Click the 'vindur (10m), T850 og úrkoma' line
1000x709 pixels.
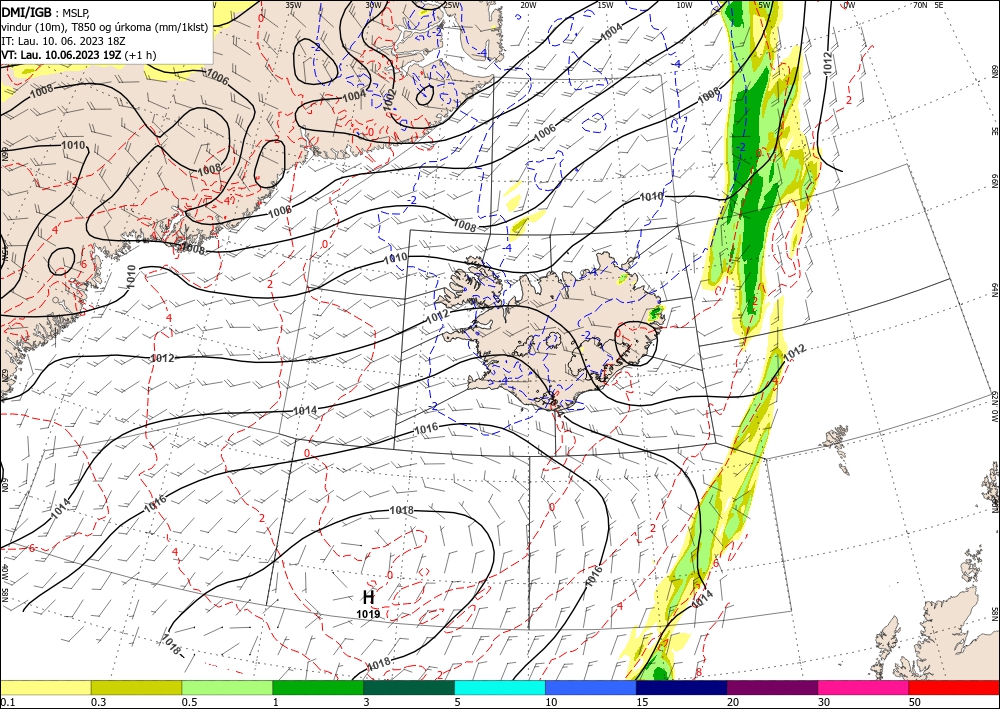point(104,27)
